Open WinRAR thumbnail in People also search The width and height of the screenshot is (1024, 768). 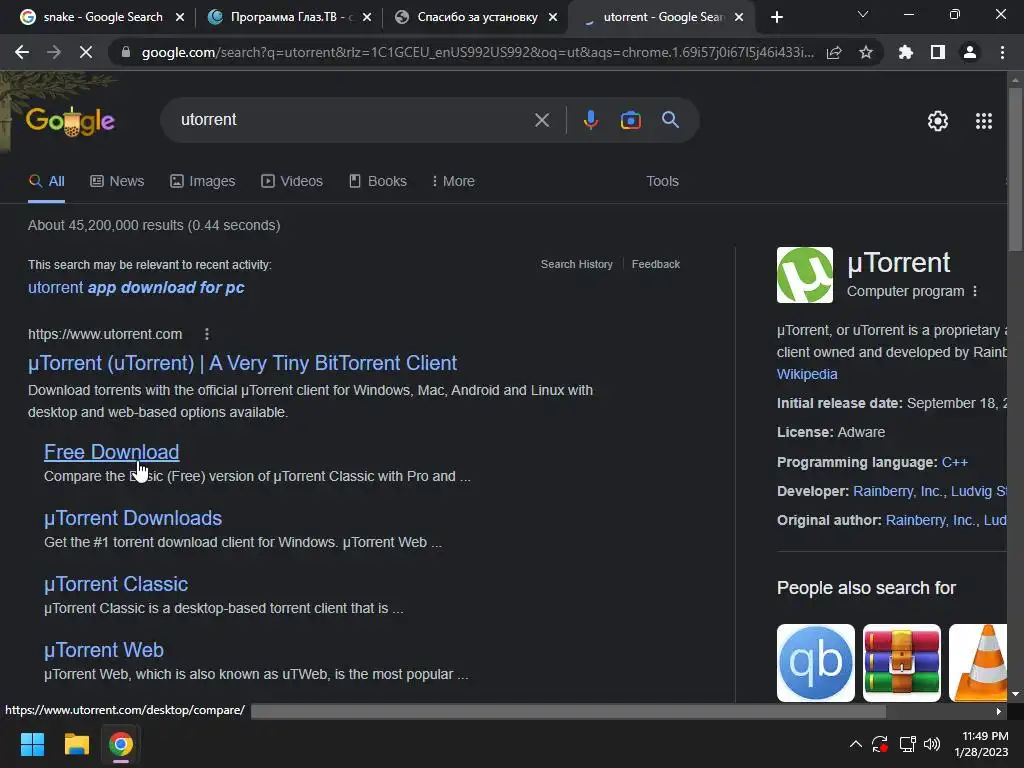pyautogui.click(x=902, y=663)
